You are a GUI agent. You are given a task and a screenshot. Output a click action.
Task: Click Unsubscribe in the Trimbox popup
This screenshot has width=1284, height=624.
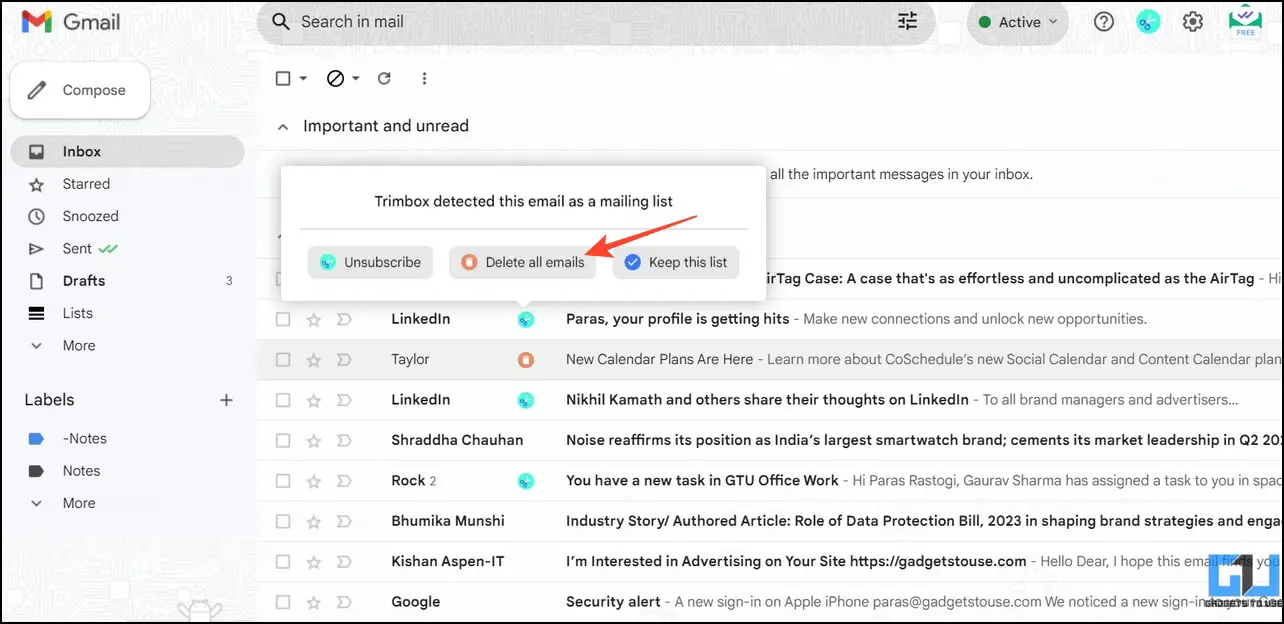coord(370,262)
